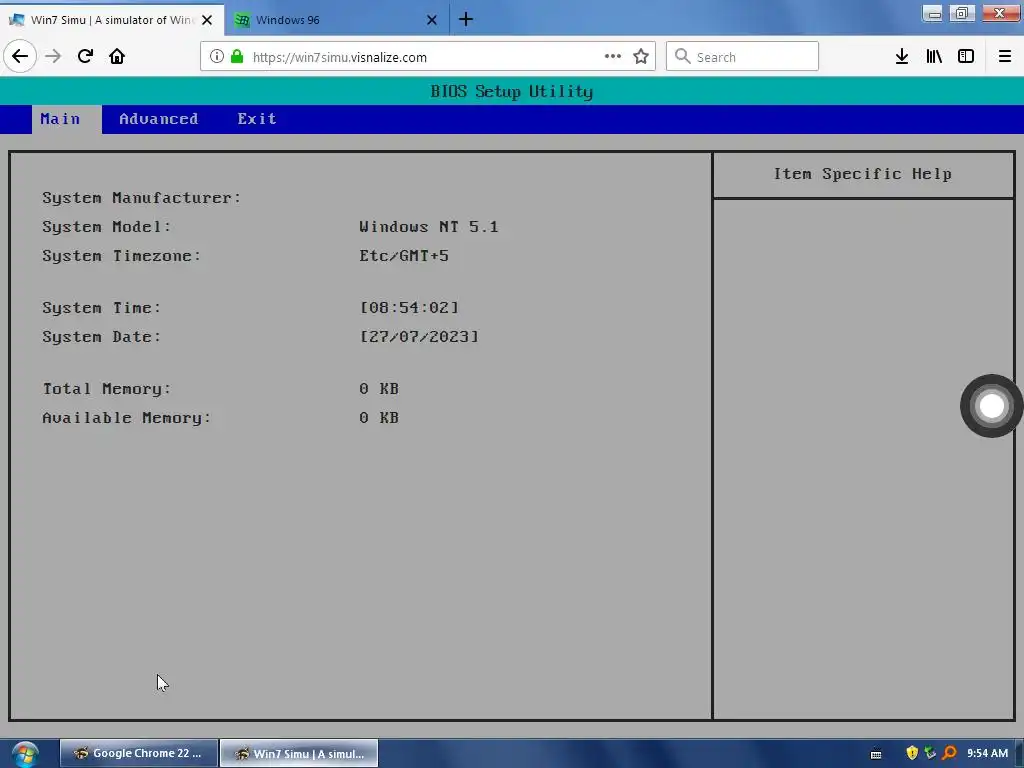
Task: Click the orange magnifier tray icon
Action: 950,754
